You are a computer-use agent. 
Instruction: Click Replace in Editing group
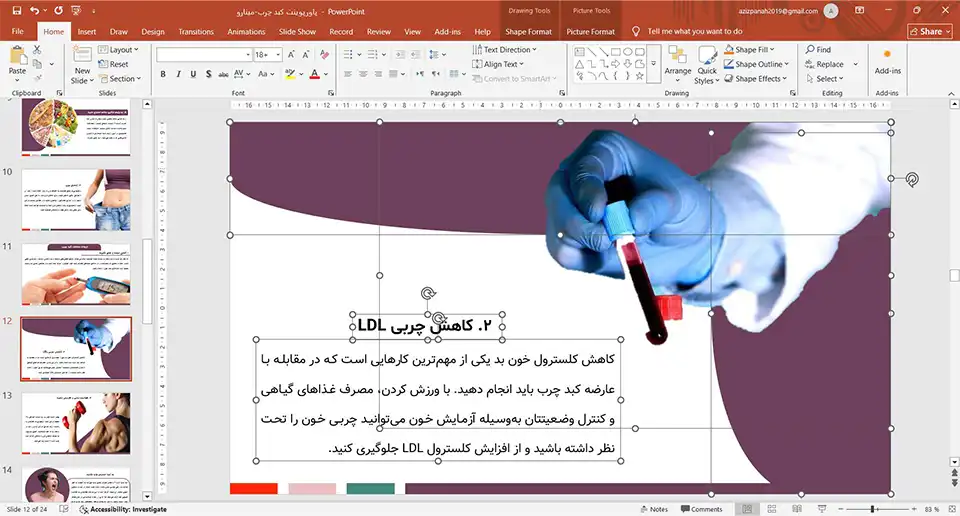[x=825, y=64]
